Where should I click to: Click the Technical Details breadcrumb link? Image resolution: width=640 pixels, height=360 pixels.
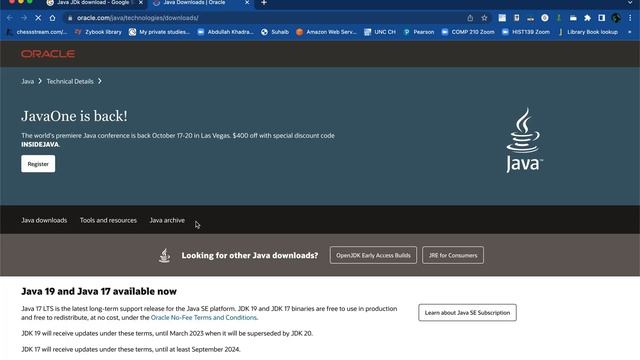point(70,81)
